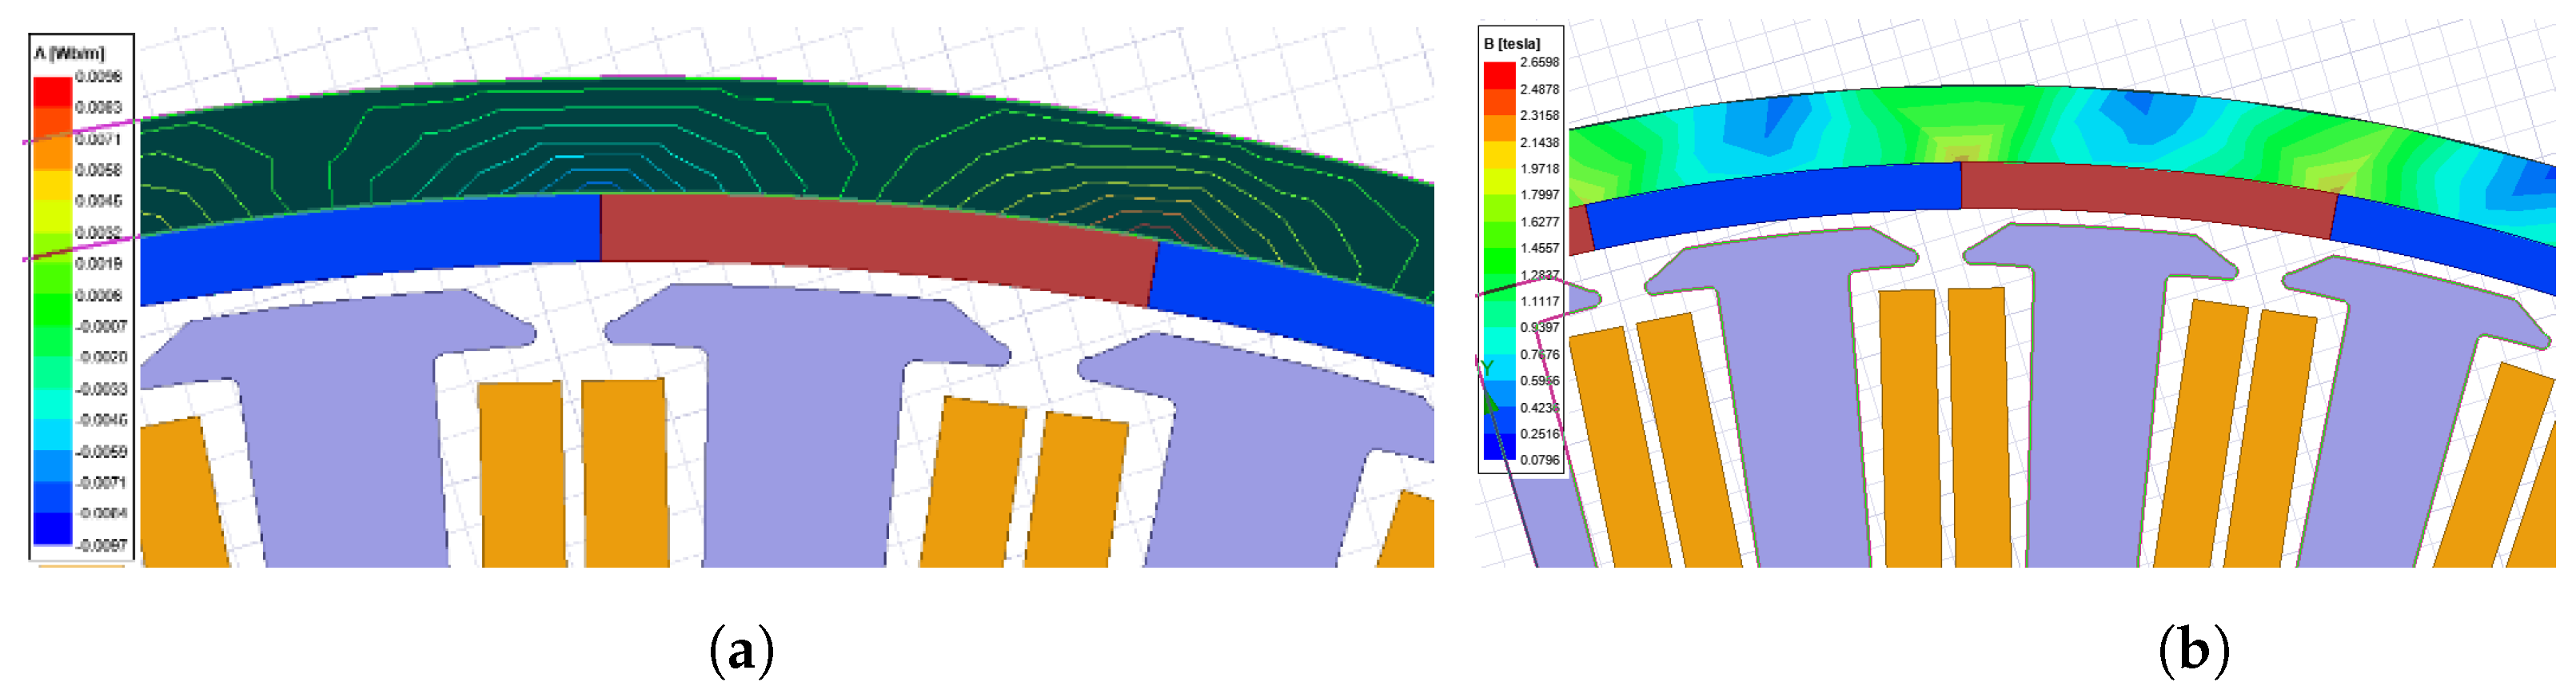Click the red swatch atop the B [tesla] legend
Viewport: 2576px width, 690px height.
coord(1499,75)
